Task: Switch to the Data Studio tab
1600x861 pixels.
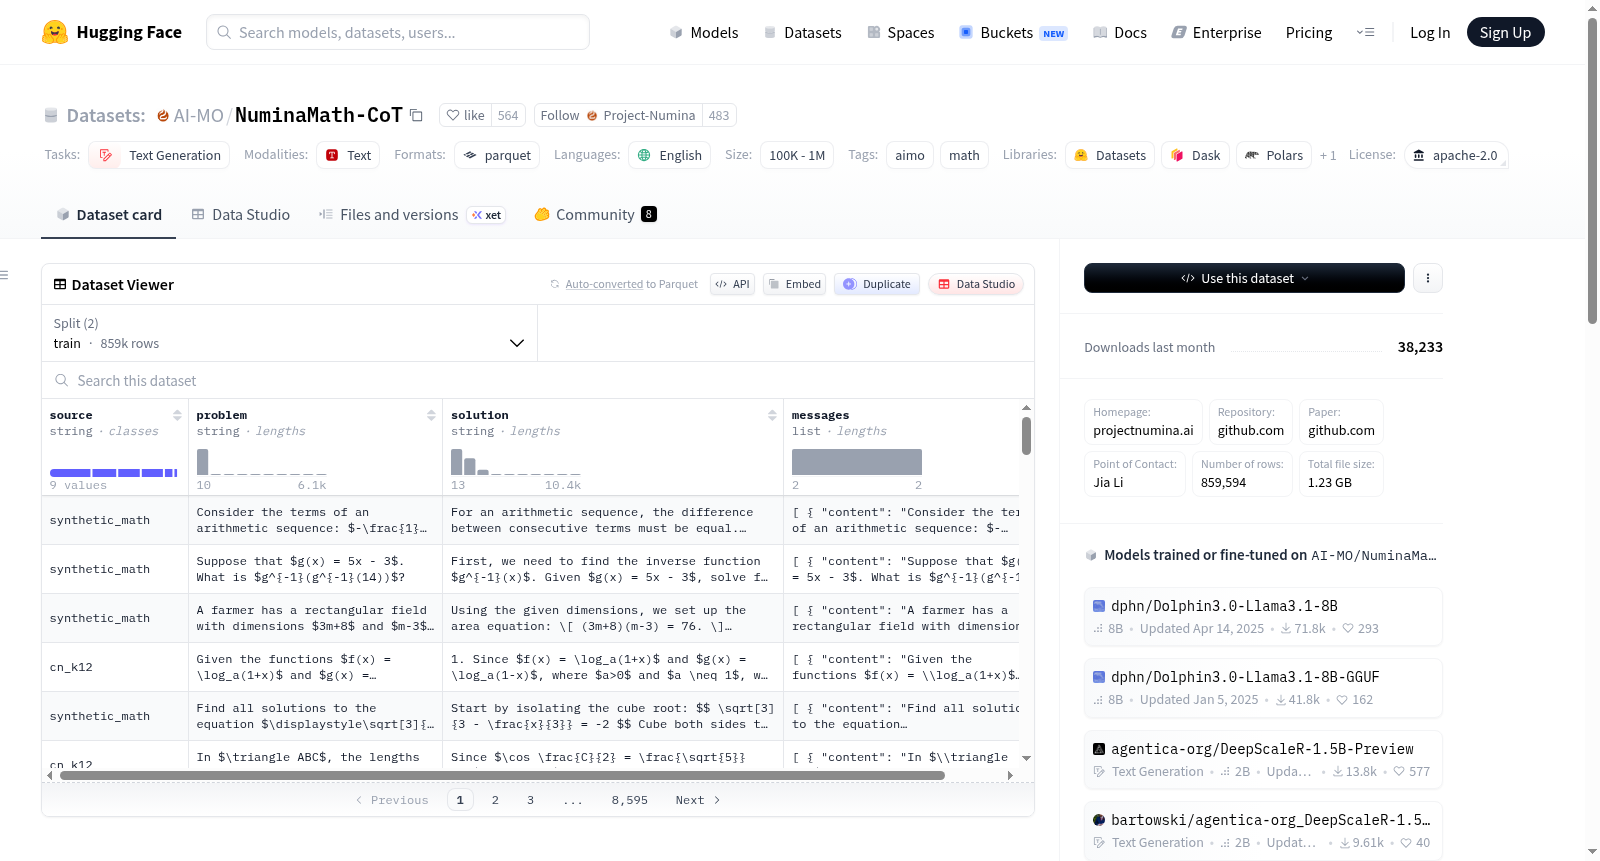Action: 241,214
